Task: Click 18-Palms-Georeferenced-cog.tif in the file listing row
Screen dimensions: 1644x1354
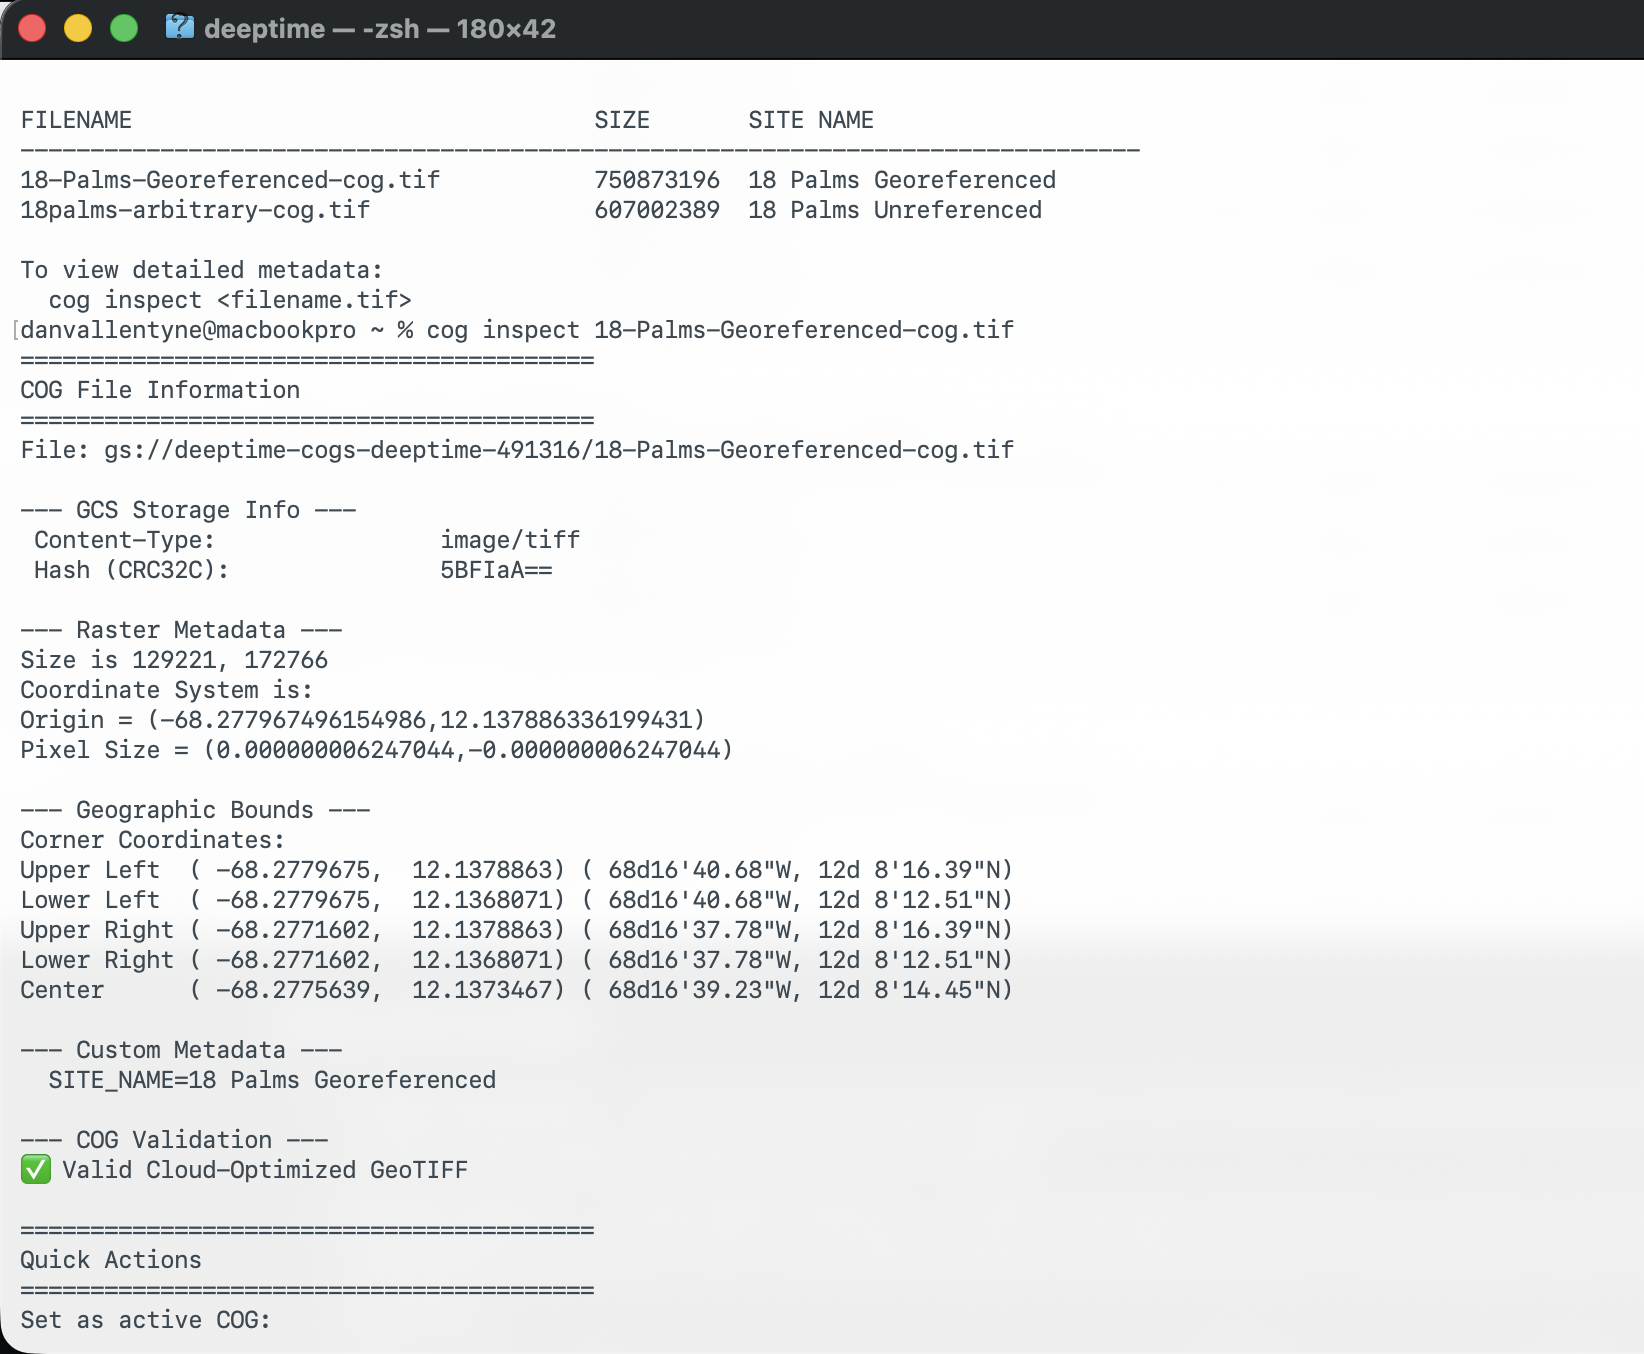Action: (x=230, y=180)
